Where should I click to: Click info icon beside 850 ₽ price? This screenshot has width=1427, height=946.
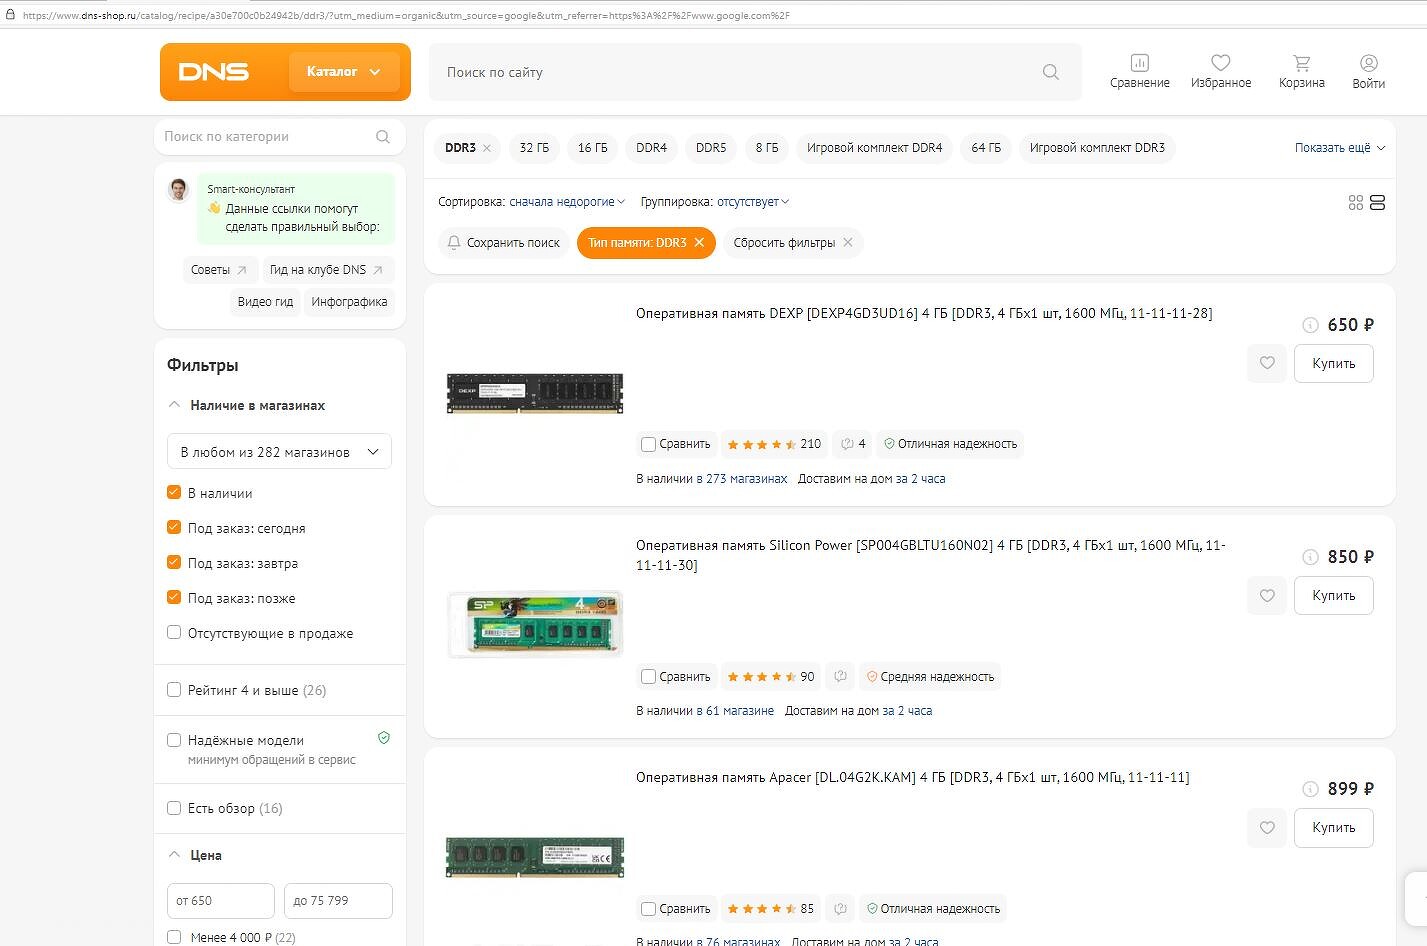tap(1310, 557)
